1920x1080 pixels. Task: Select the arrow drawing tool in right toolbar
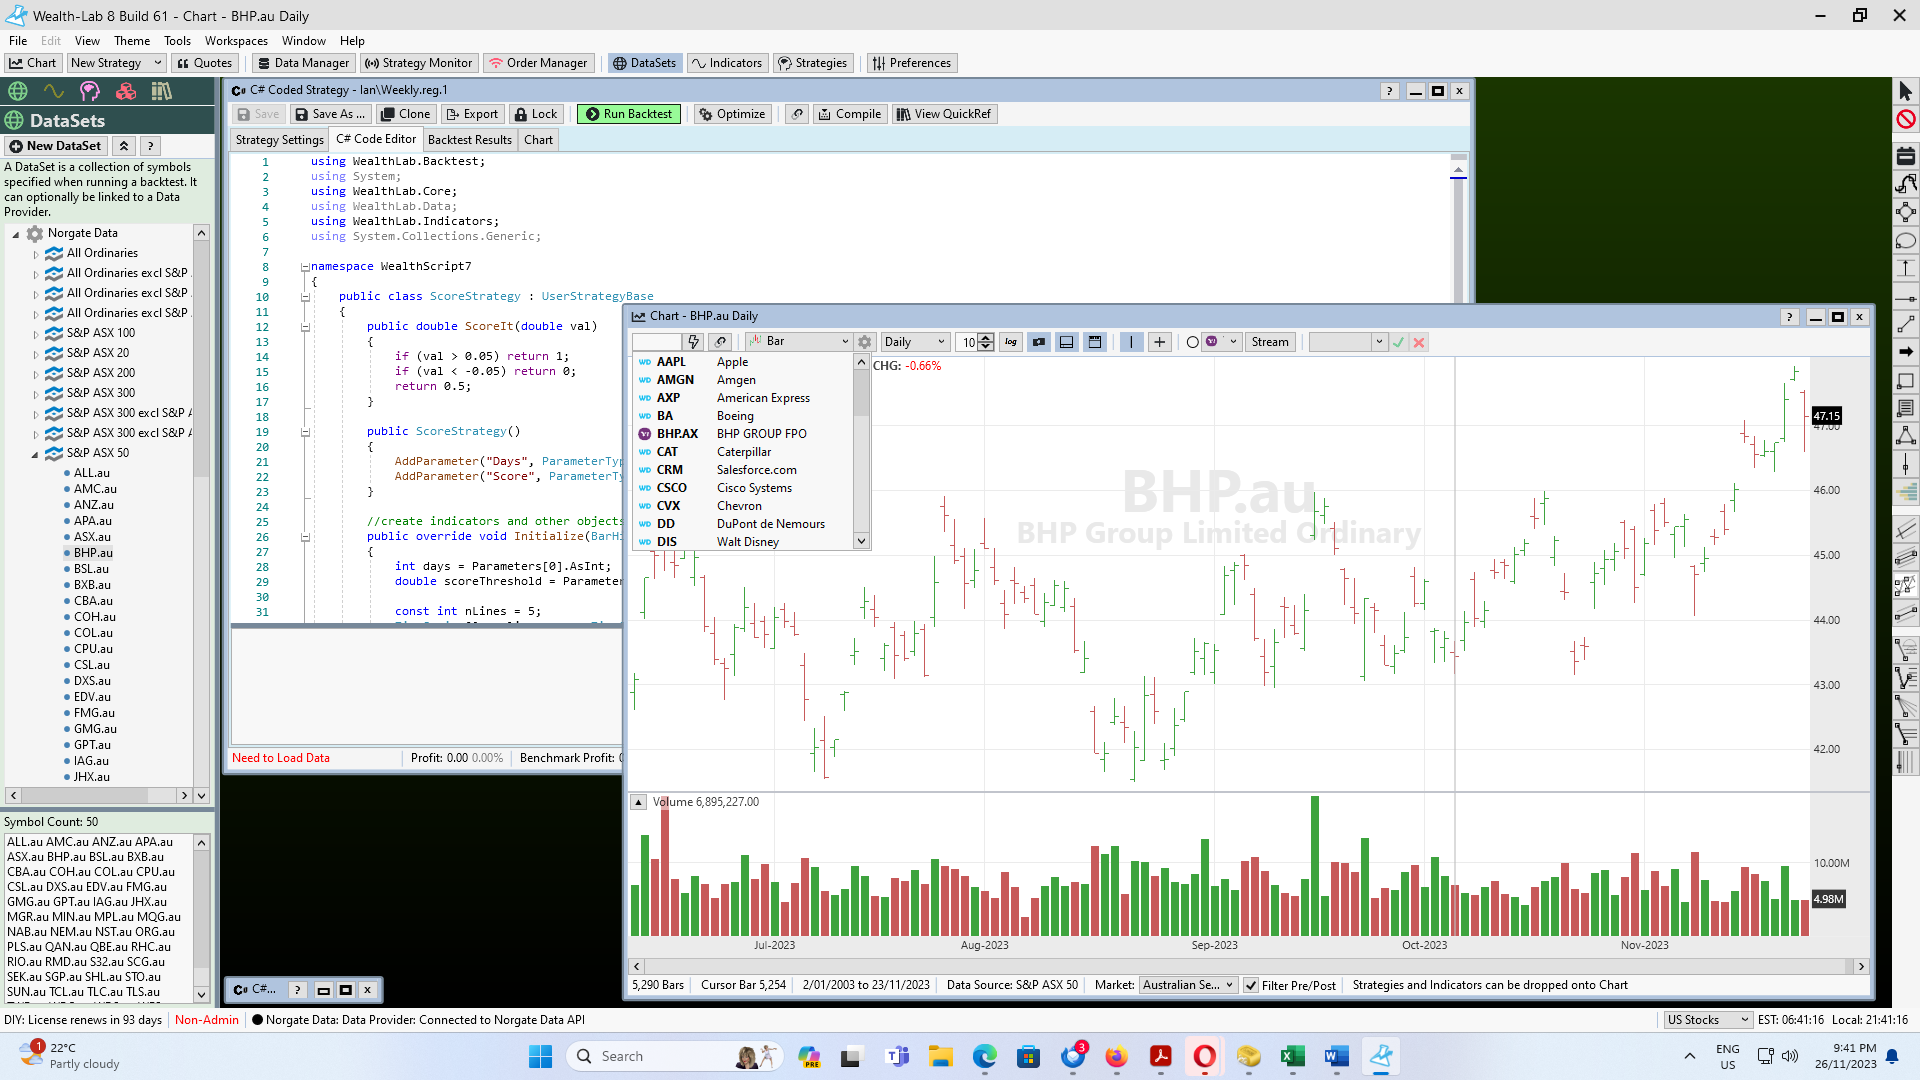[1906, 352]
